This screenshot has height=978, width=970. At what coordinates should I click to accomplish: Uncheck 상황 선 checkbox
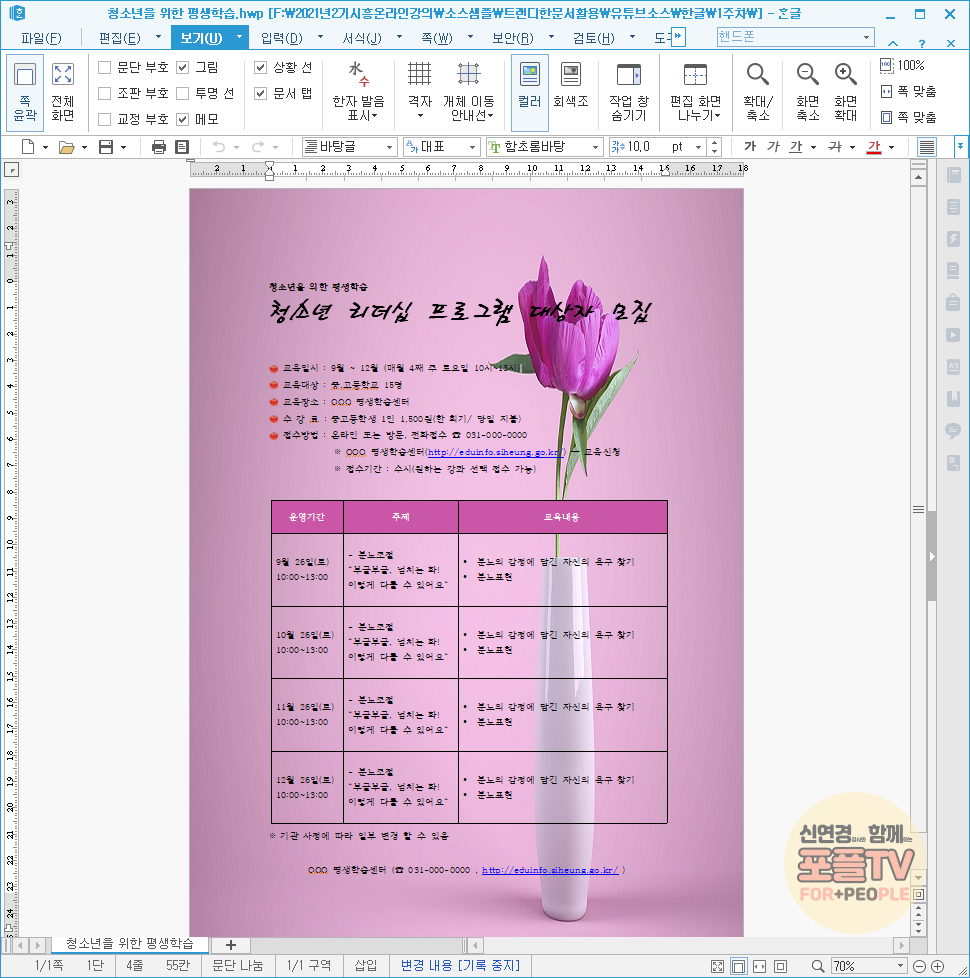tap(261, 67)
